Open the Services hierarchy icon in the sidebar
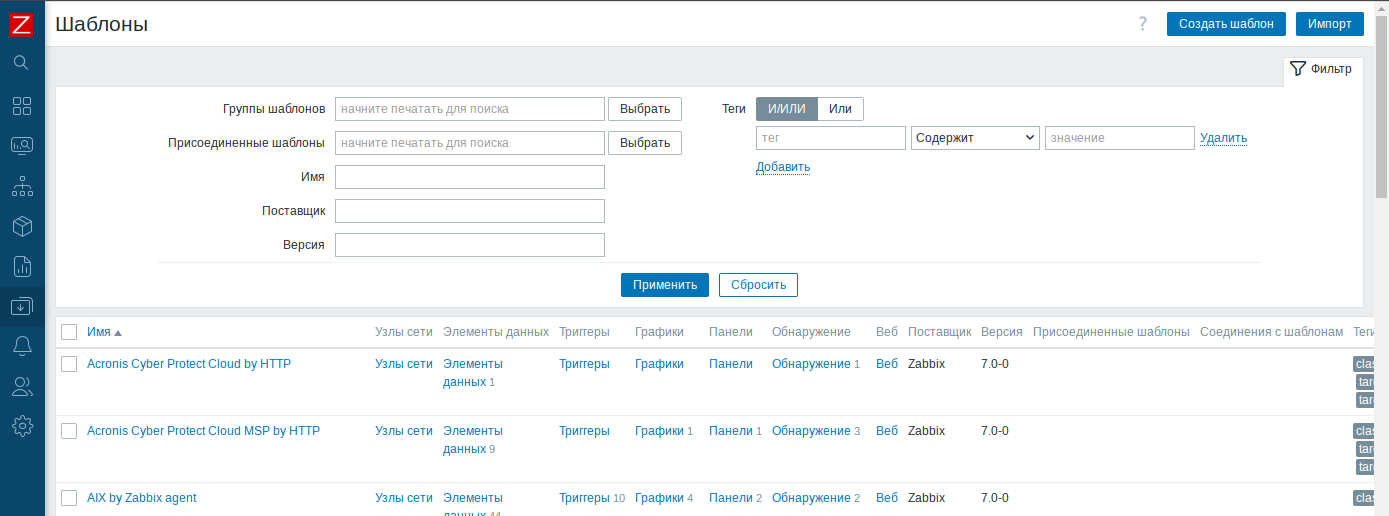The height and width of the screenshot is (516, 1389). pos(22,186)
